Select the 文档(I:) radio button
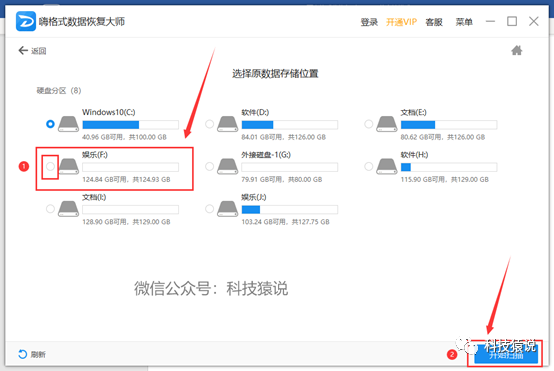This screenshot has width=554, height=371. pos(50,209)
